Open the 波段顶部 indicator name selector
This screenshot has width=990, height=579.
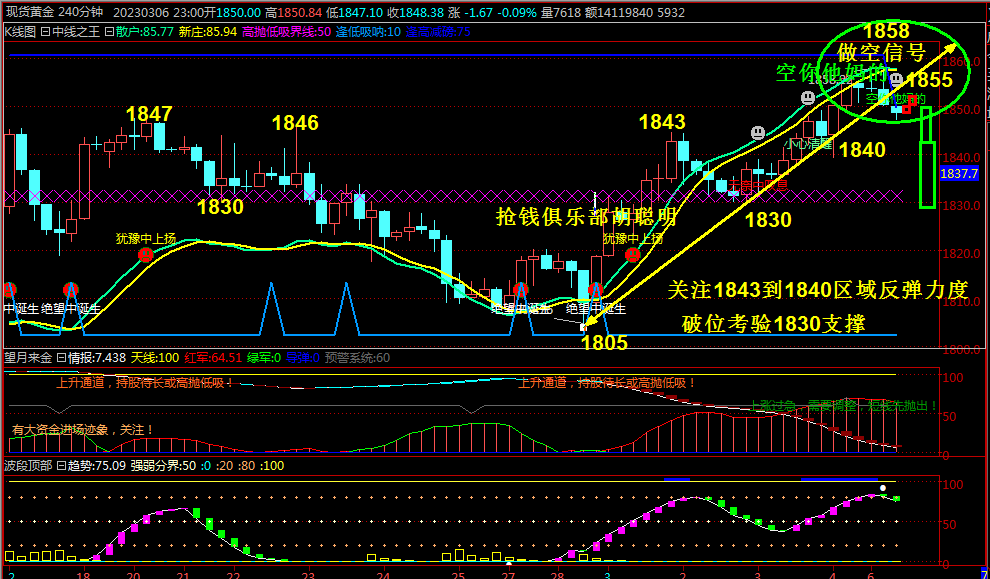coord(26,465)
